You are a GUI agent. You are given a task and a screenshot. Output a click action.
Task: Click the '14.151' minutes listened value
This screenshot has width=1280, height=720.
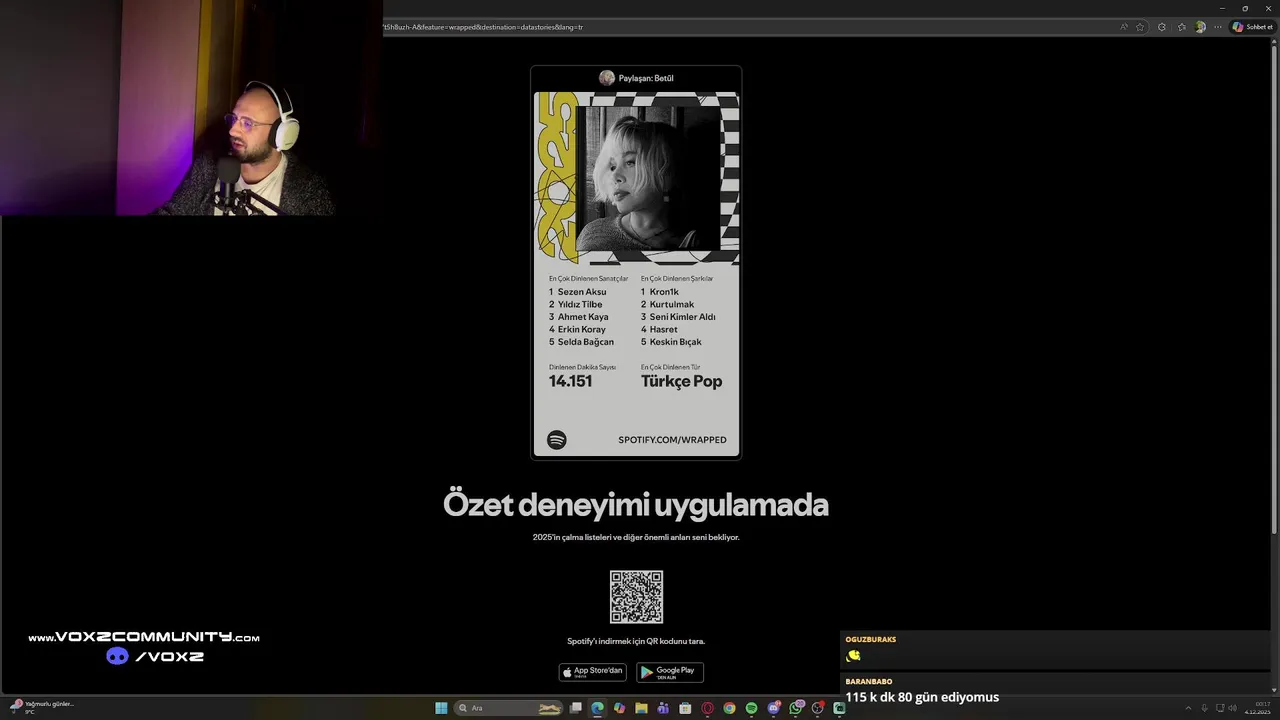tap(571, 381)
